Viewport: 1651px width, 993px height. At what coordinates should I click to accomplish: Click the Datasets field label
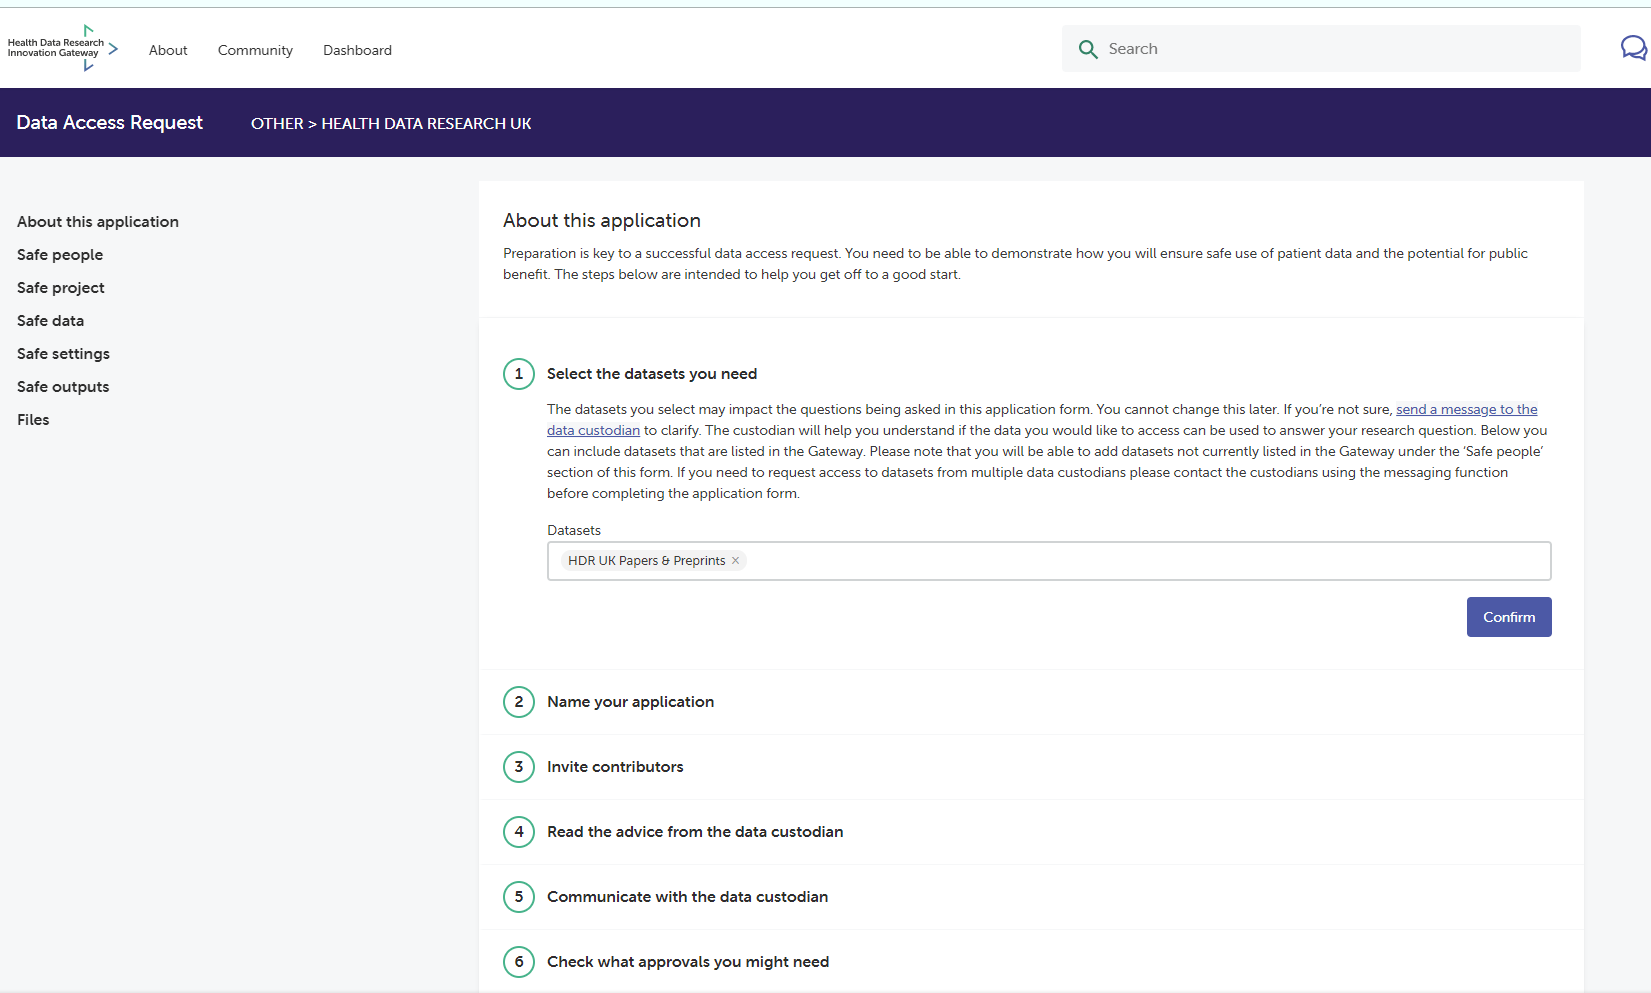[574, 530]
